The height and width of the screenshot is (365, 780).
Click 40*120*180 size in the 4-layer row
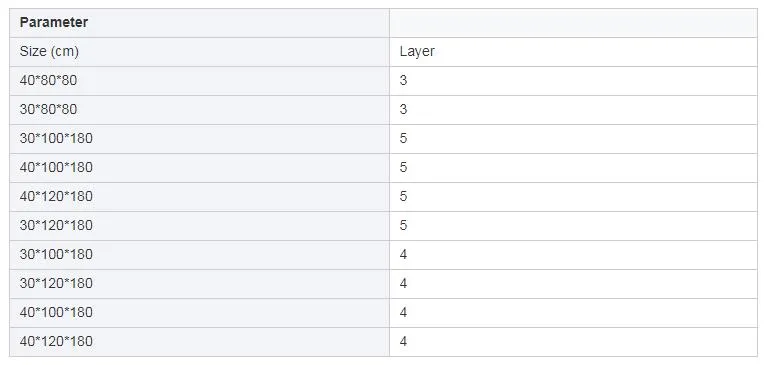(199, 342)
